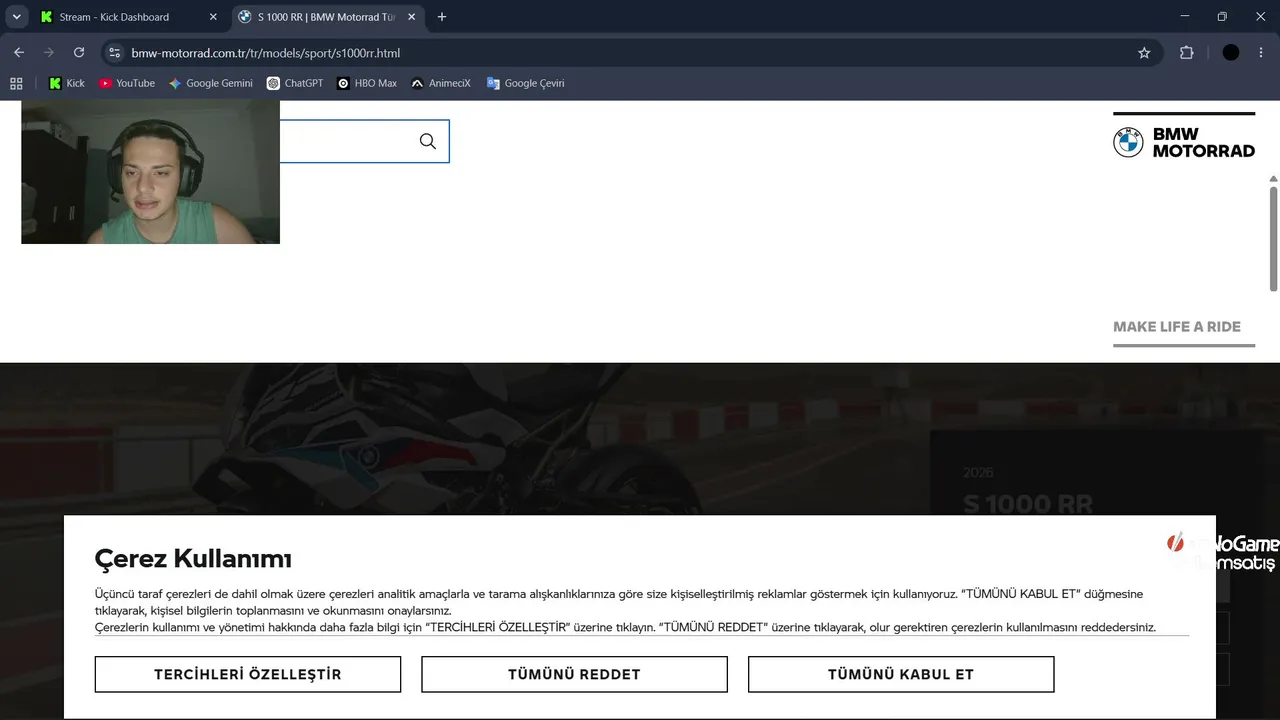Minimize the Chrome window

pyautogui.click(x=1185, y=17)
